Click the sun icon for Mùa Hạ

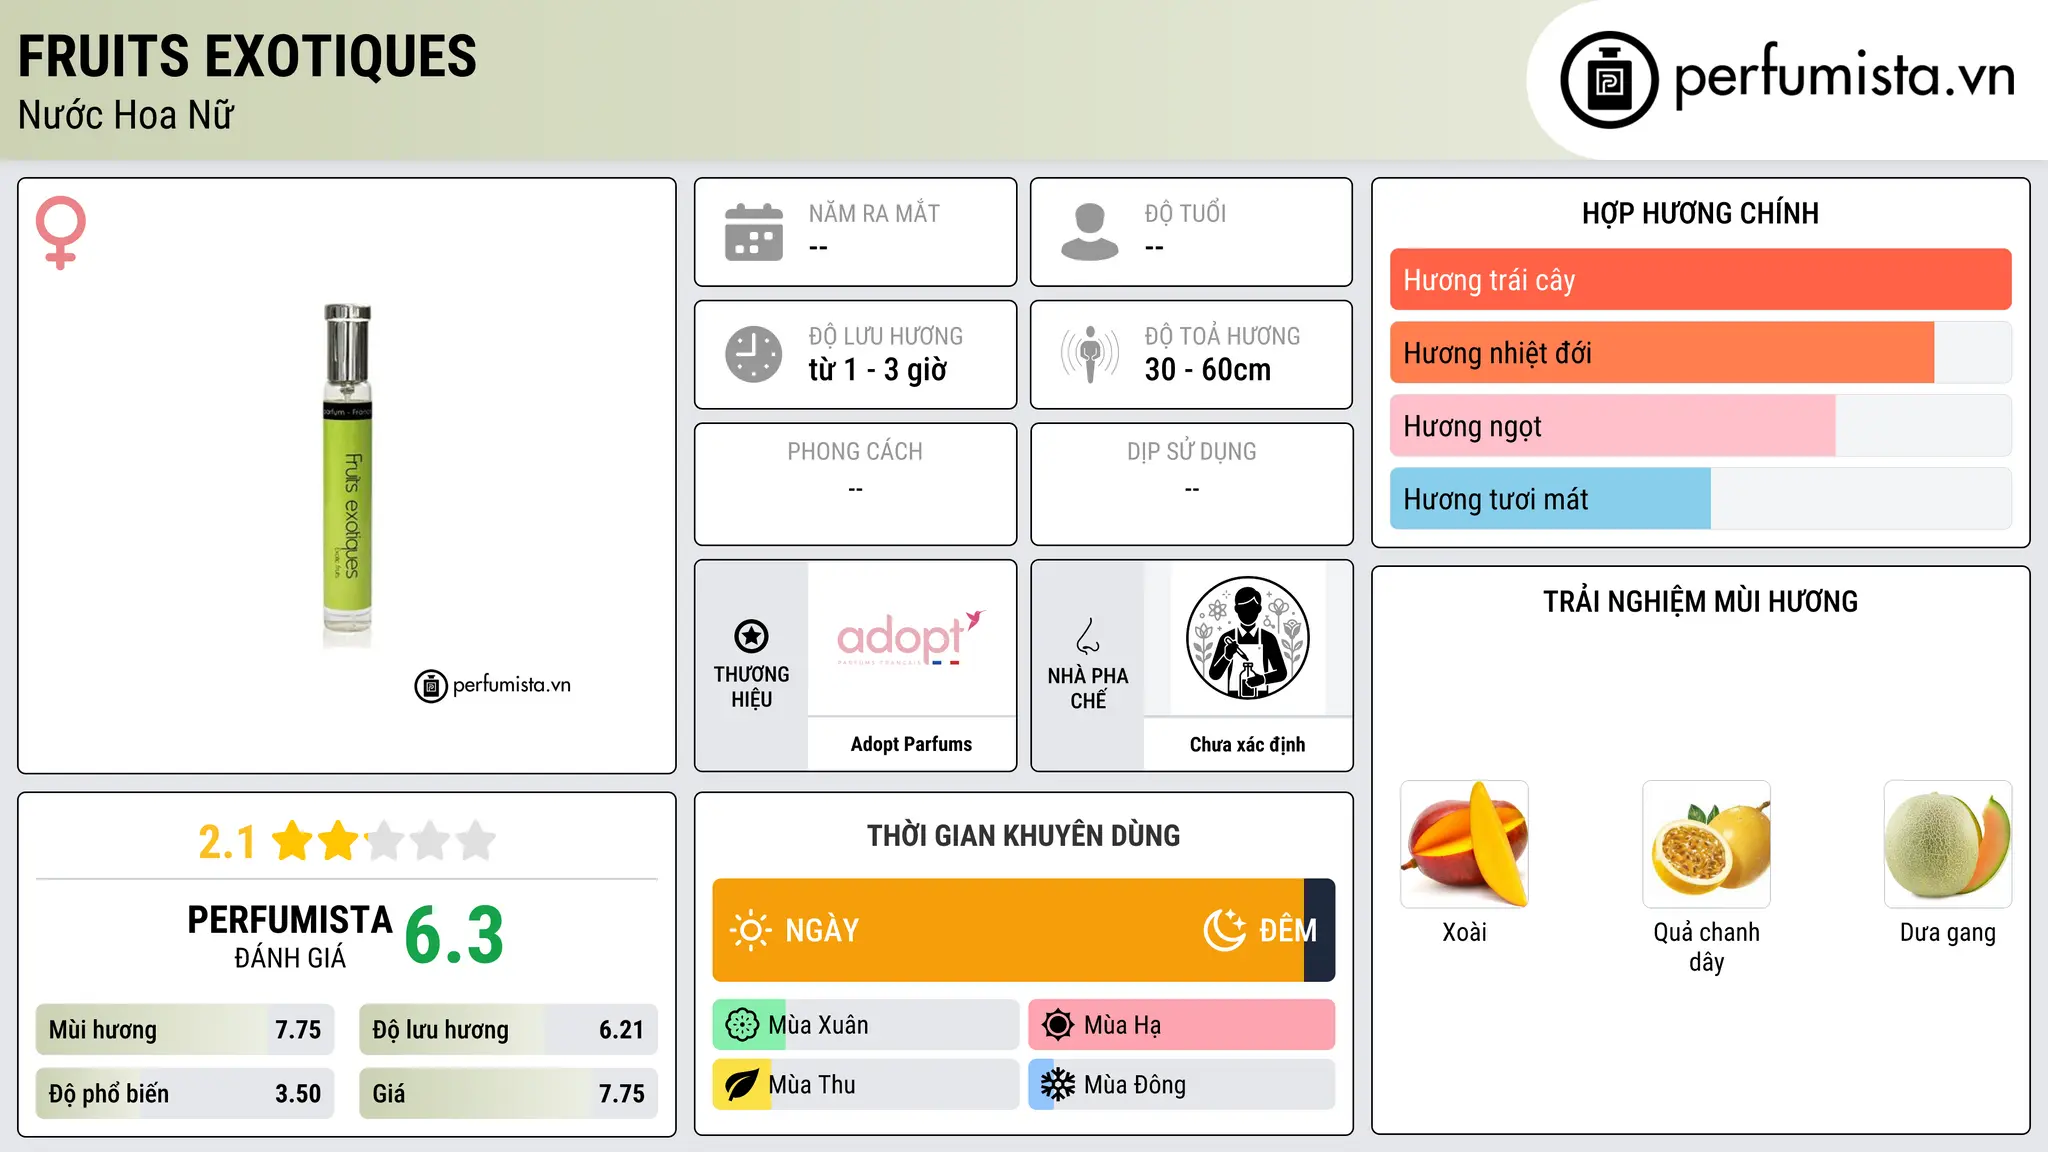(x=1058, y=1025)
